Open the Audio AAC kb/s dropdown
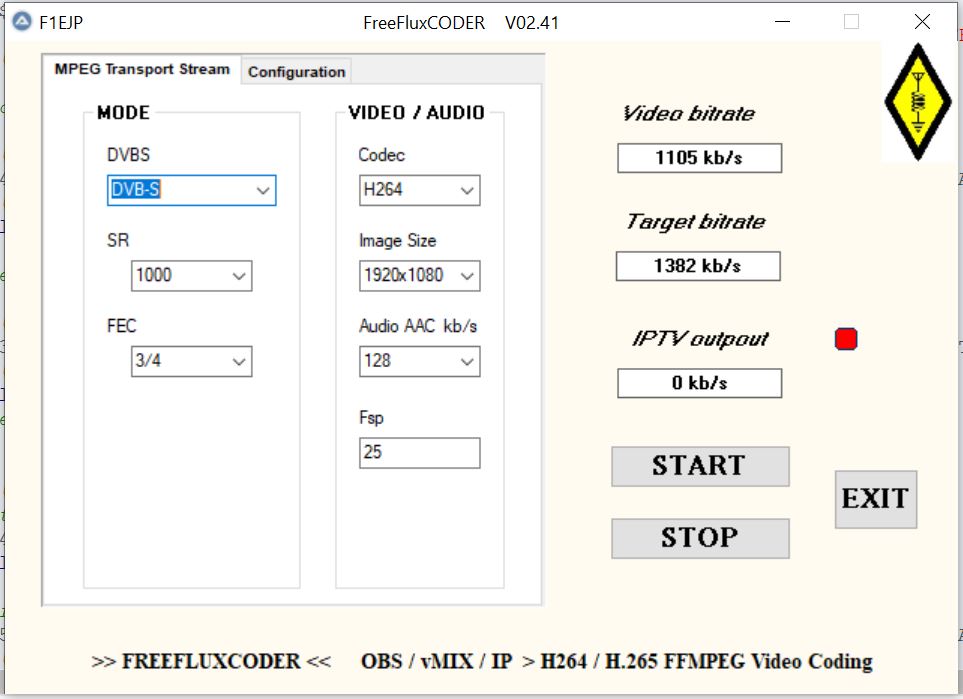 tap(419, 361)
